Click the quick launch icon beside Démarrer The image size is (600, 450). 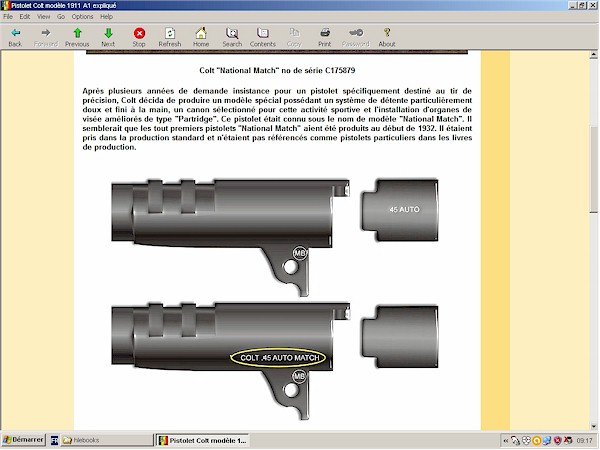(x=54, y=440)
